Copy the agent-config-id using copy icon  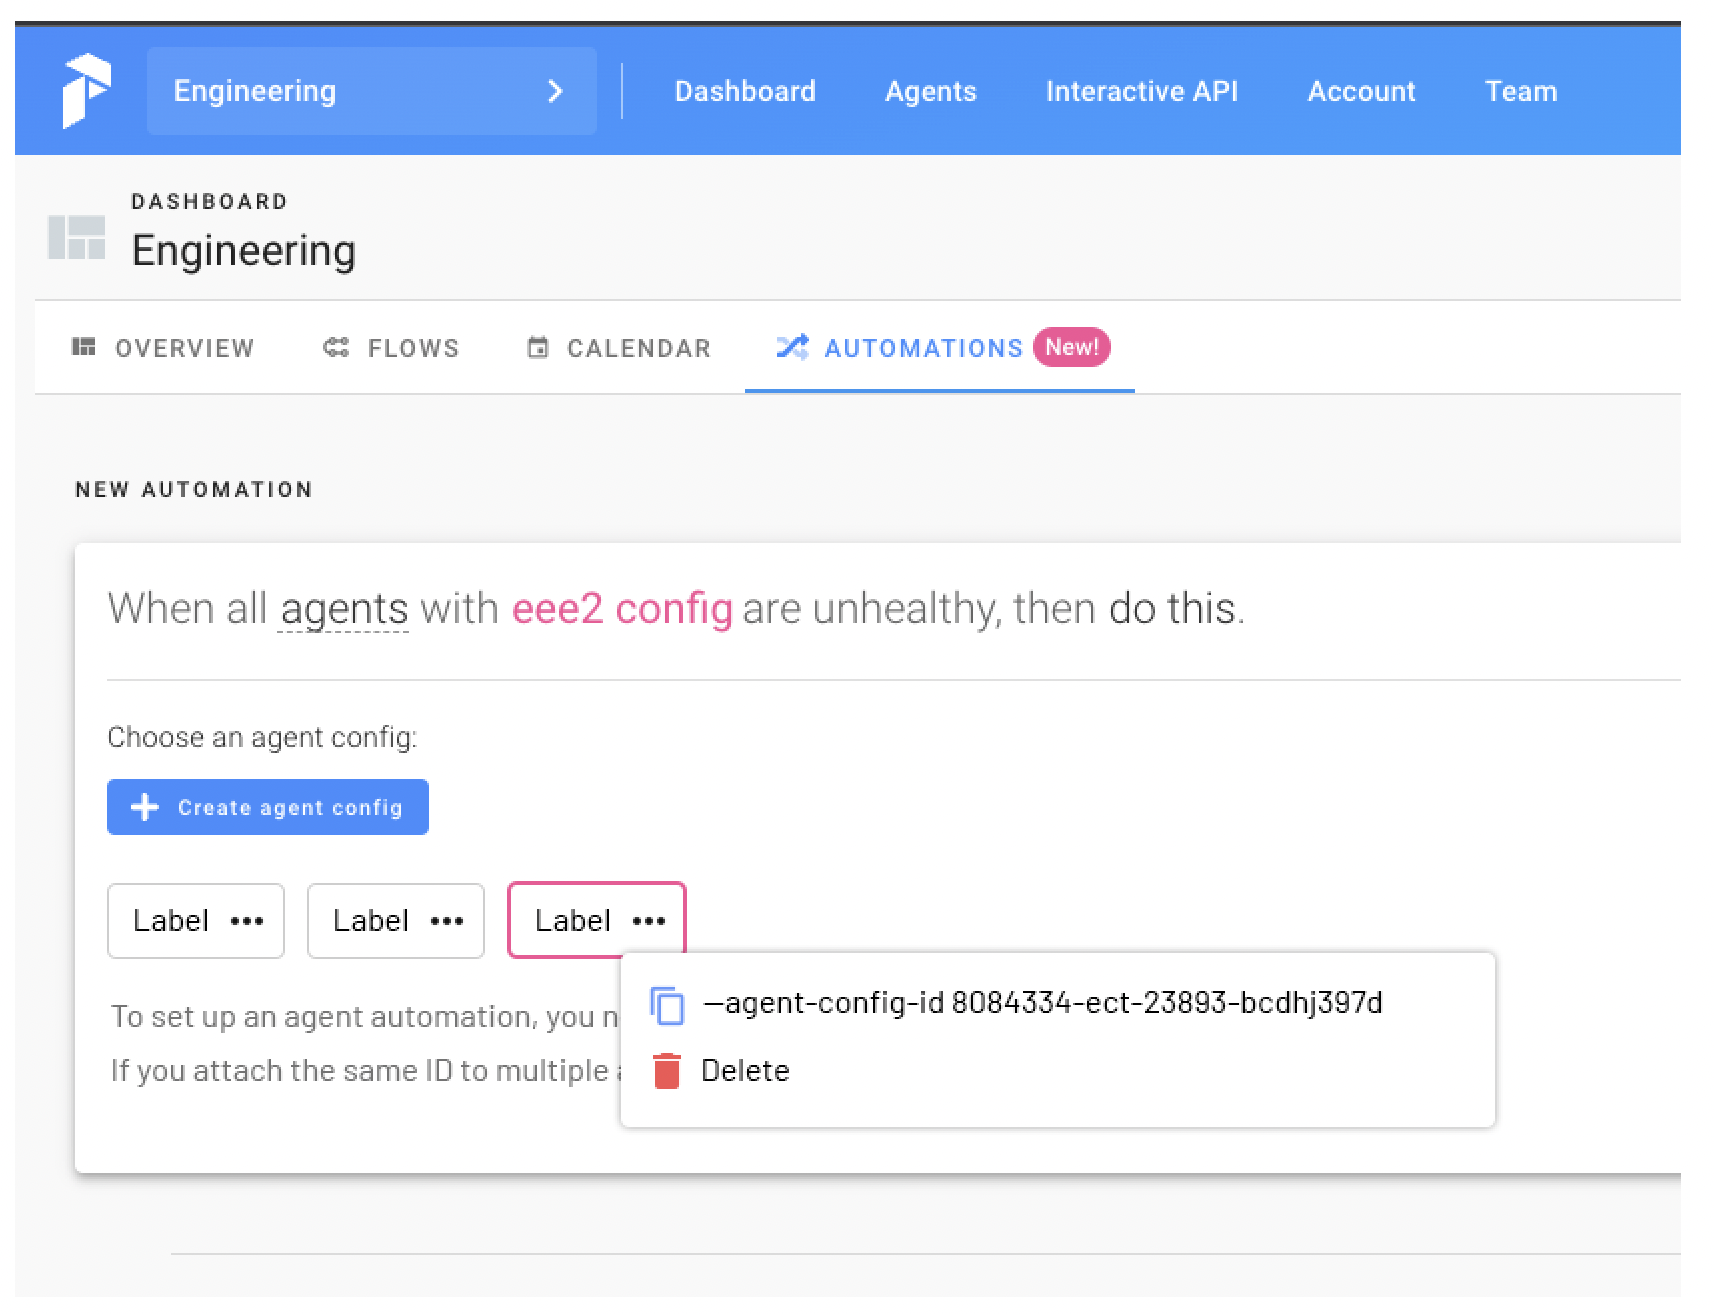click(667, 1004)
